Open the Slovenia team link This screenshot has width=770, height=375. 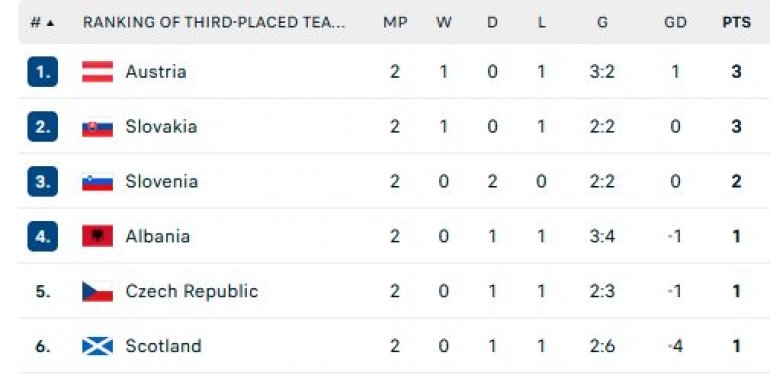(162, 182)
